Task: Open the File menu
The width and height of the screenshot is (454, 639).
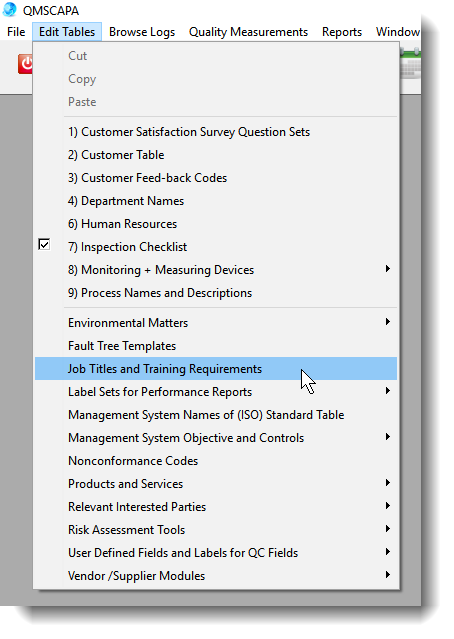Action: point(16,32)
